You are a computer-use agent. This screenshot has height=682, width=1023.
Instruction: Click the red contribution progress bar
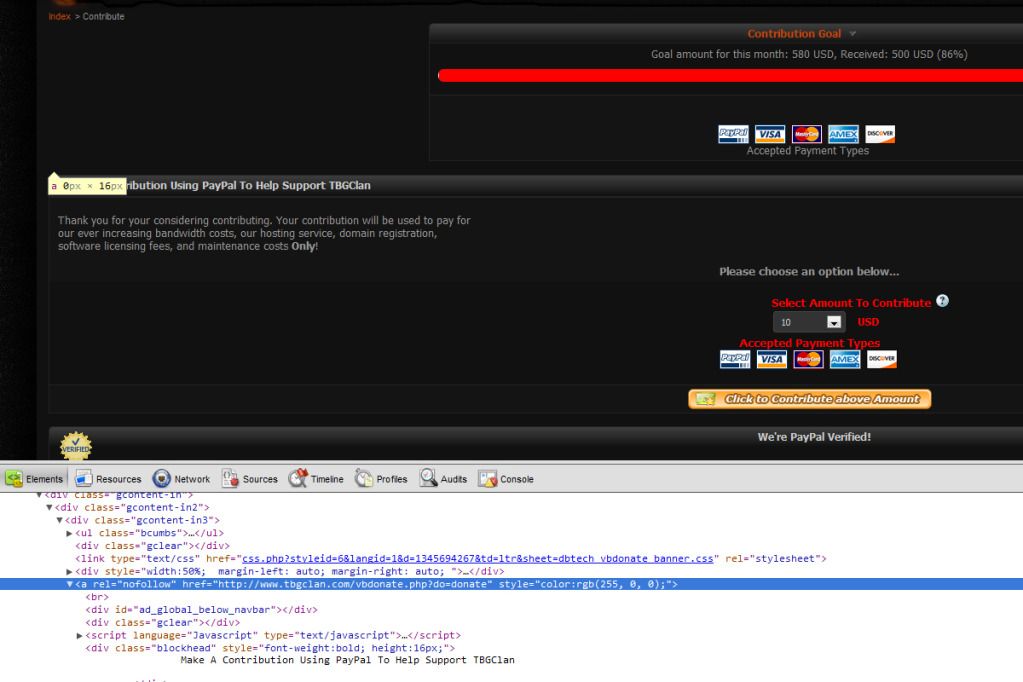click(730, 76)
